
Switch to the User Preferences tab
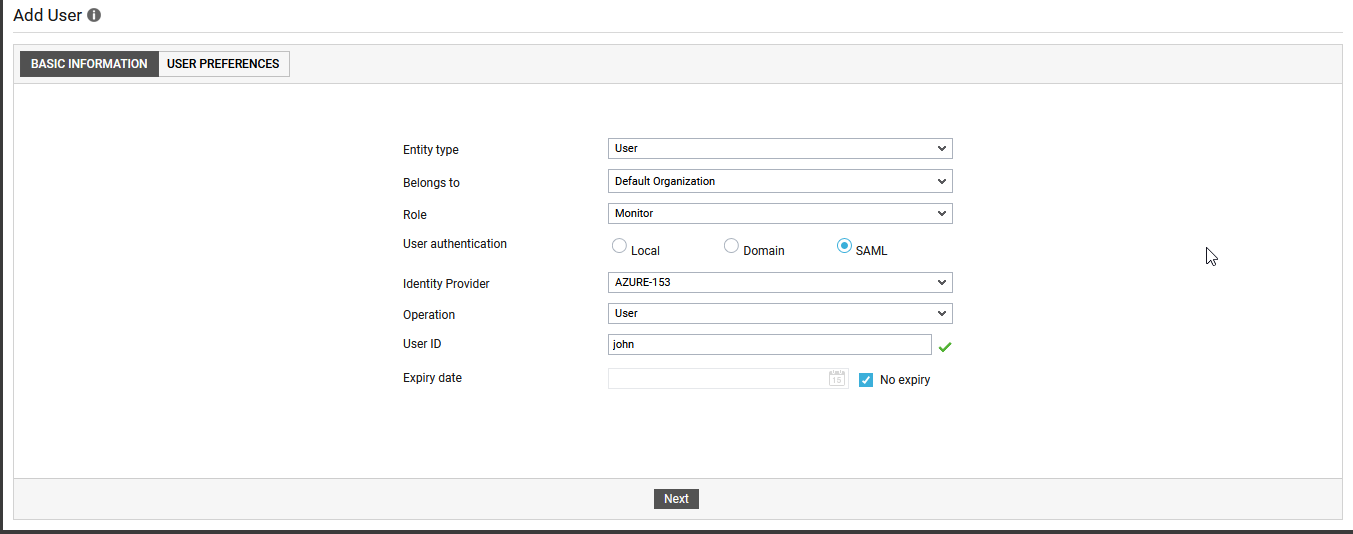[x=223, y=64]
